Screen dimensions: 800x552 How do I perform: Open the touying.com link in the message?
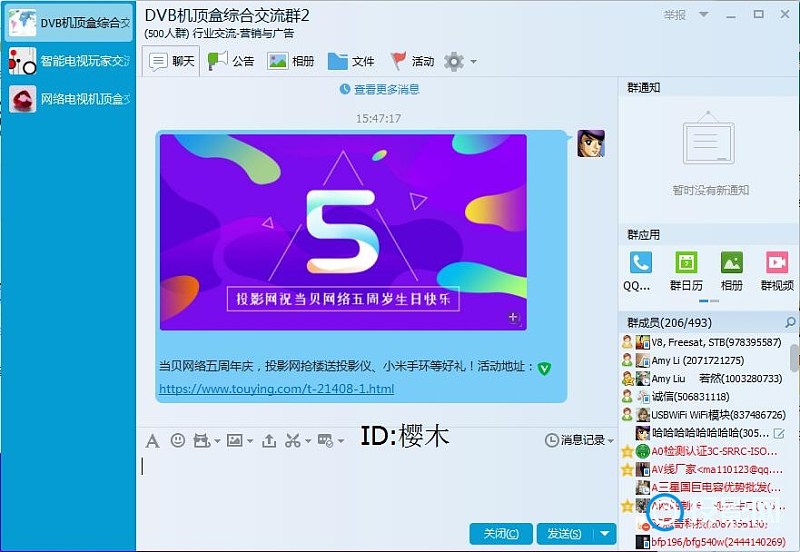[277, 389]
